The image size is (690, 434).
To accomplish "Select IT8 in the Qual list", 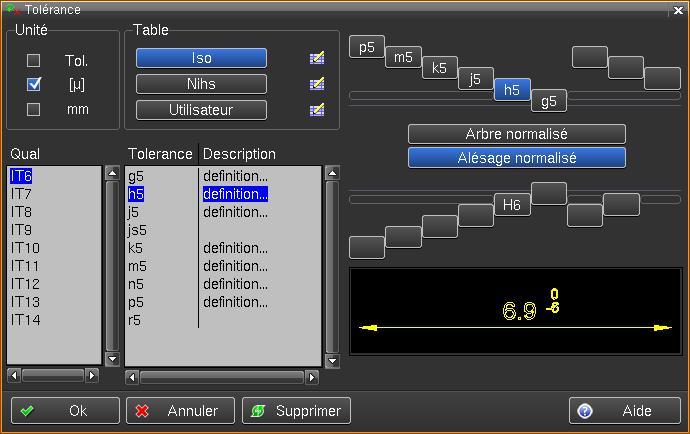I will 22,212.
